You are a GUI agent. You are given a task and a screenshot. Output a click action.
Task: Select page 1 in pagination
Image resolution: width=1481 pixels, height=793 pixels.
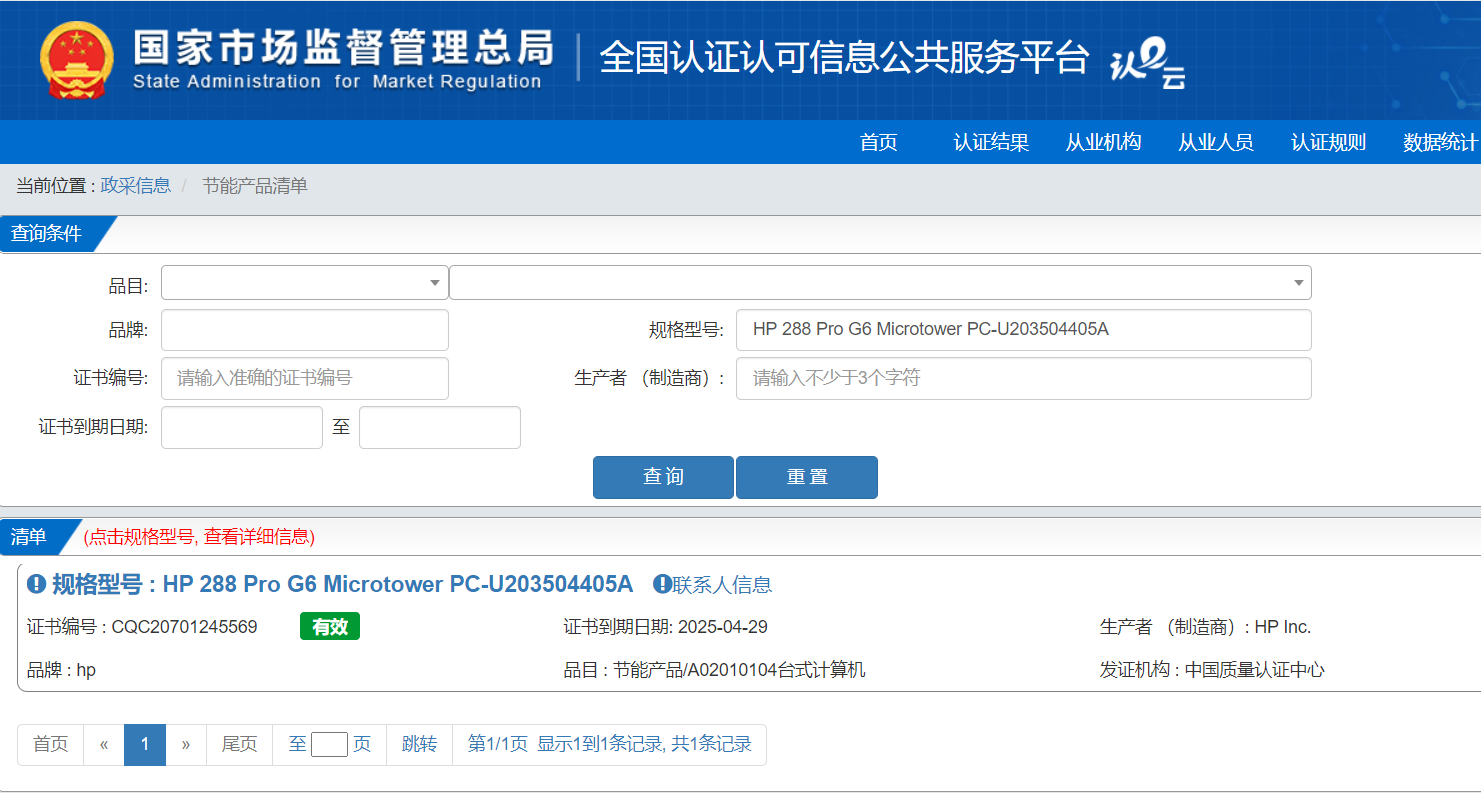pyautogui.click(x=145, y=745)
